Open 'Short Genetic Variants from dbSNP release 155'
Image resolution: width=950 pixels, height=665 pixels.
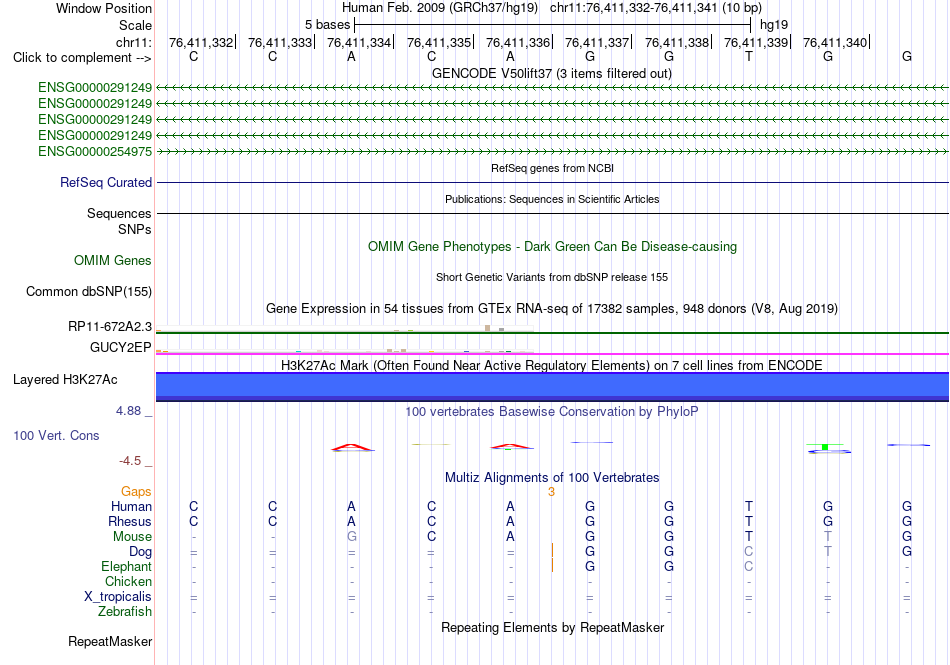point(552,277)
